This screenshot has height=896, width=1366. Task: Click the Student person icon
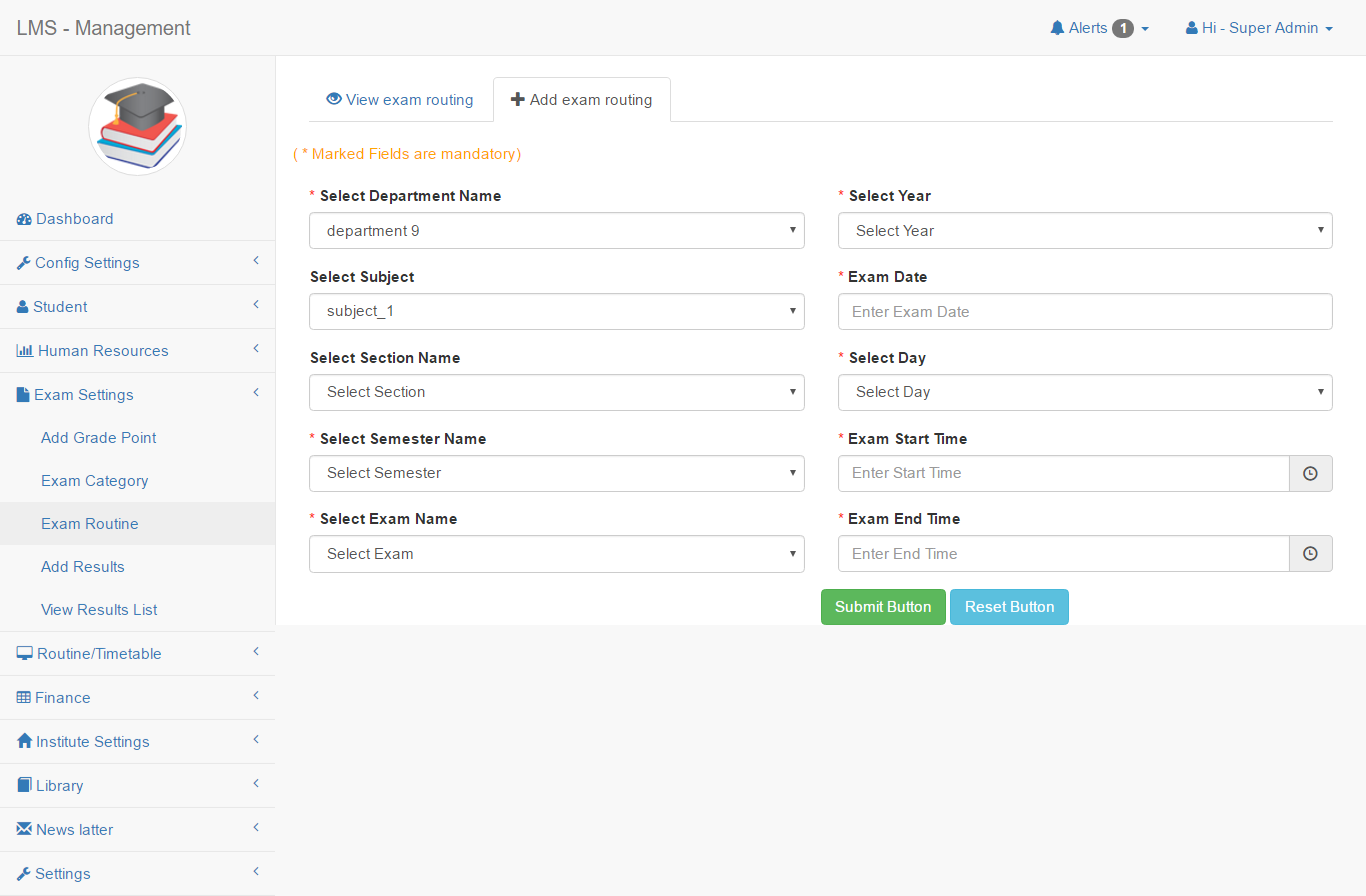pos(22,306)
